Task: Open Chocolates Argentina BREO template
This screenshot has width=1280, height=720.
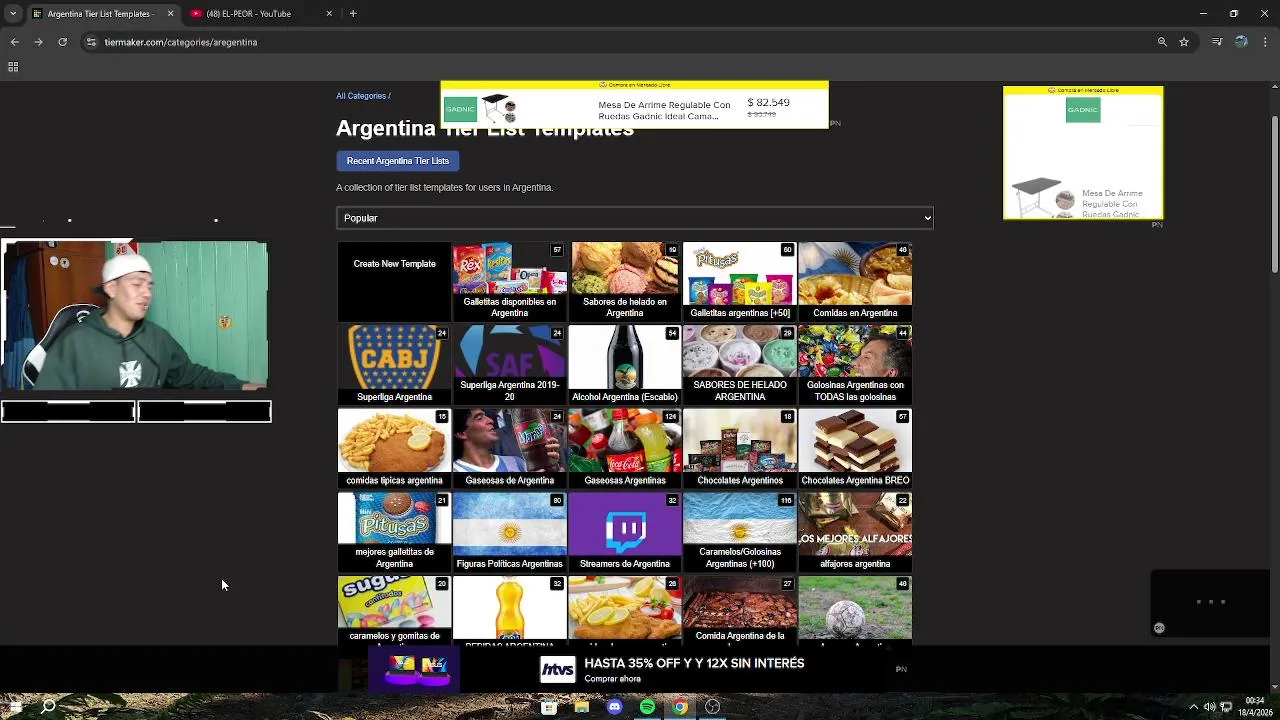Action: tap(855, 448)
